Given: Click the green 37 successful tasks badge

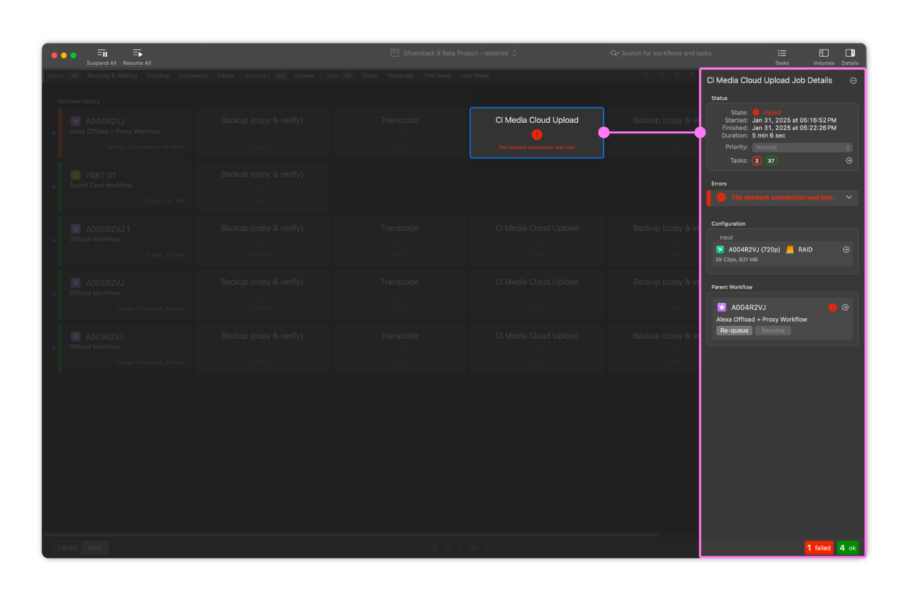Looking at the screenshot, I should pos(771,161).
